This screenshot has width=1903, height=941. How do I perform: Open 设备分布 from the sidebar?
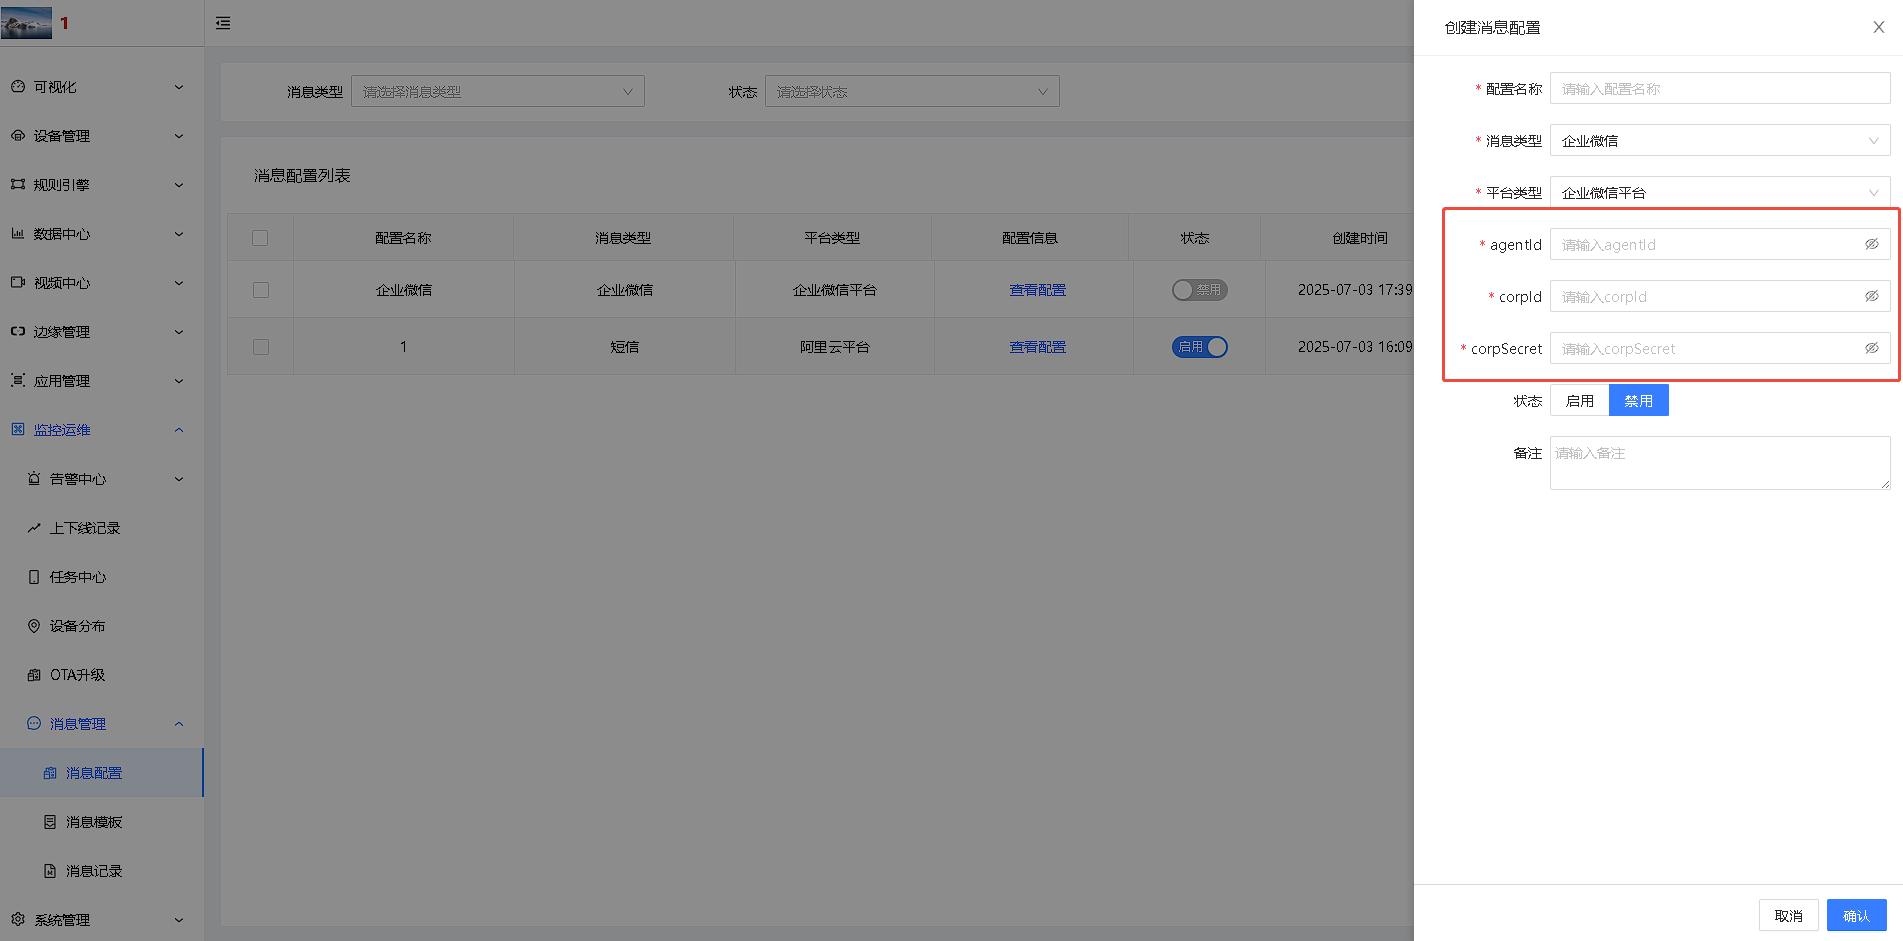pyautogui.click(x=77, y=626)
